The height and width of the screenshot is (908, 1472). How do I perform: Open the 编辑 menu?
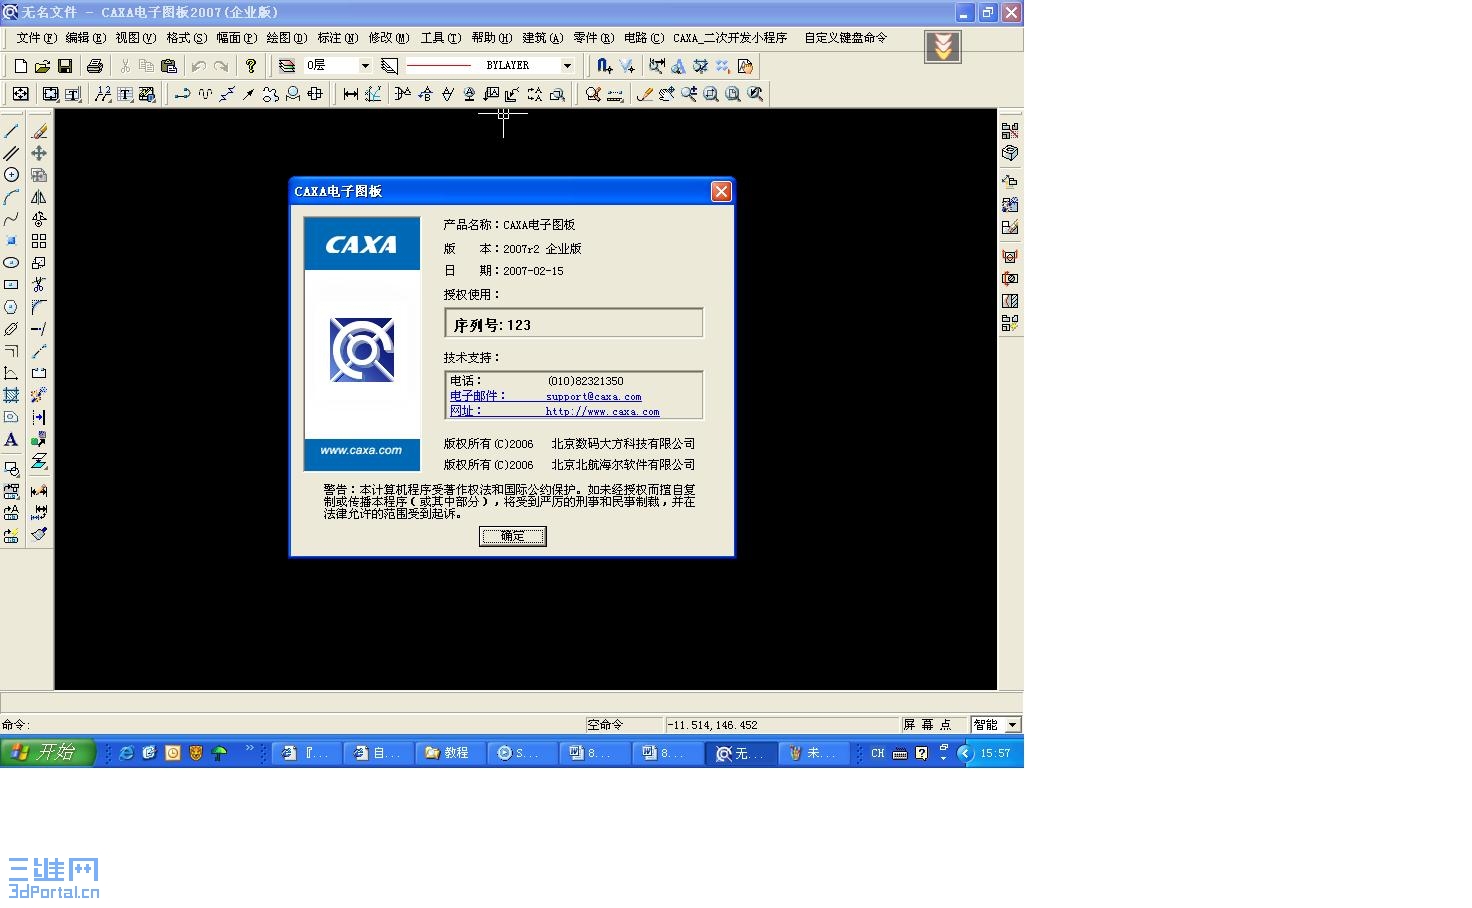[85, 38]
